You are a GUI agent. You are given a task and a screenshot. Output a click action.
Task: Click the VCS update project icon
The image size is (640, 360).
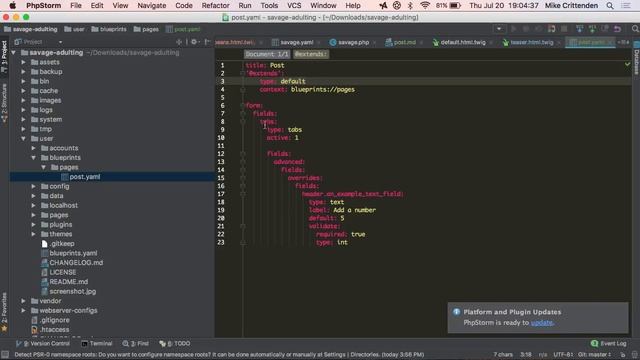(580, 29)
